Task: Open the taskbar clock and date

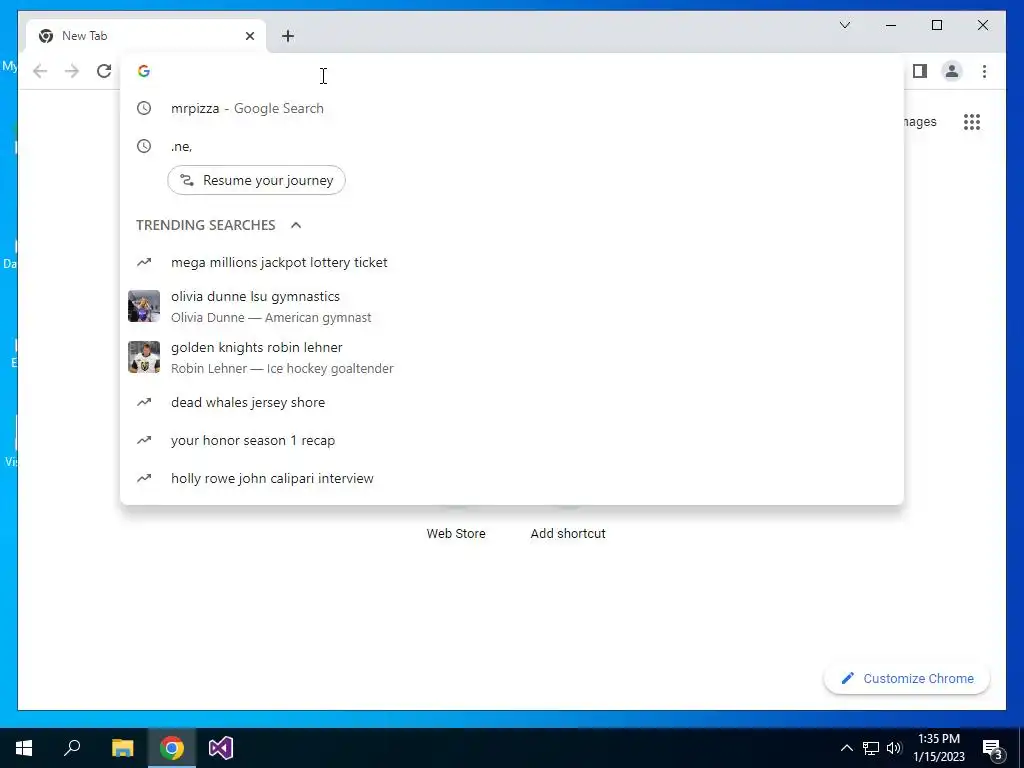Action: (x=939, y=748)
